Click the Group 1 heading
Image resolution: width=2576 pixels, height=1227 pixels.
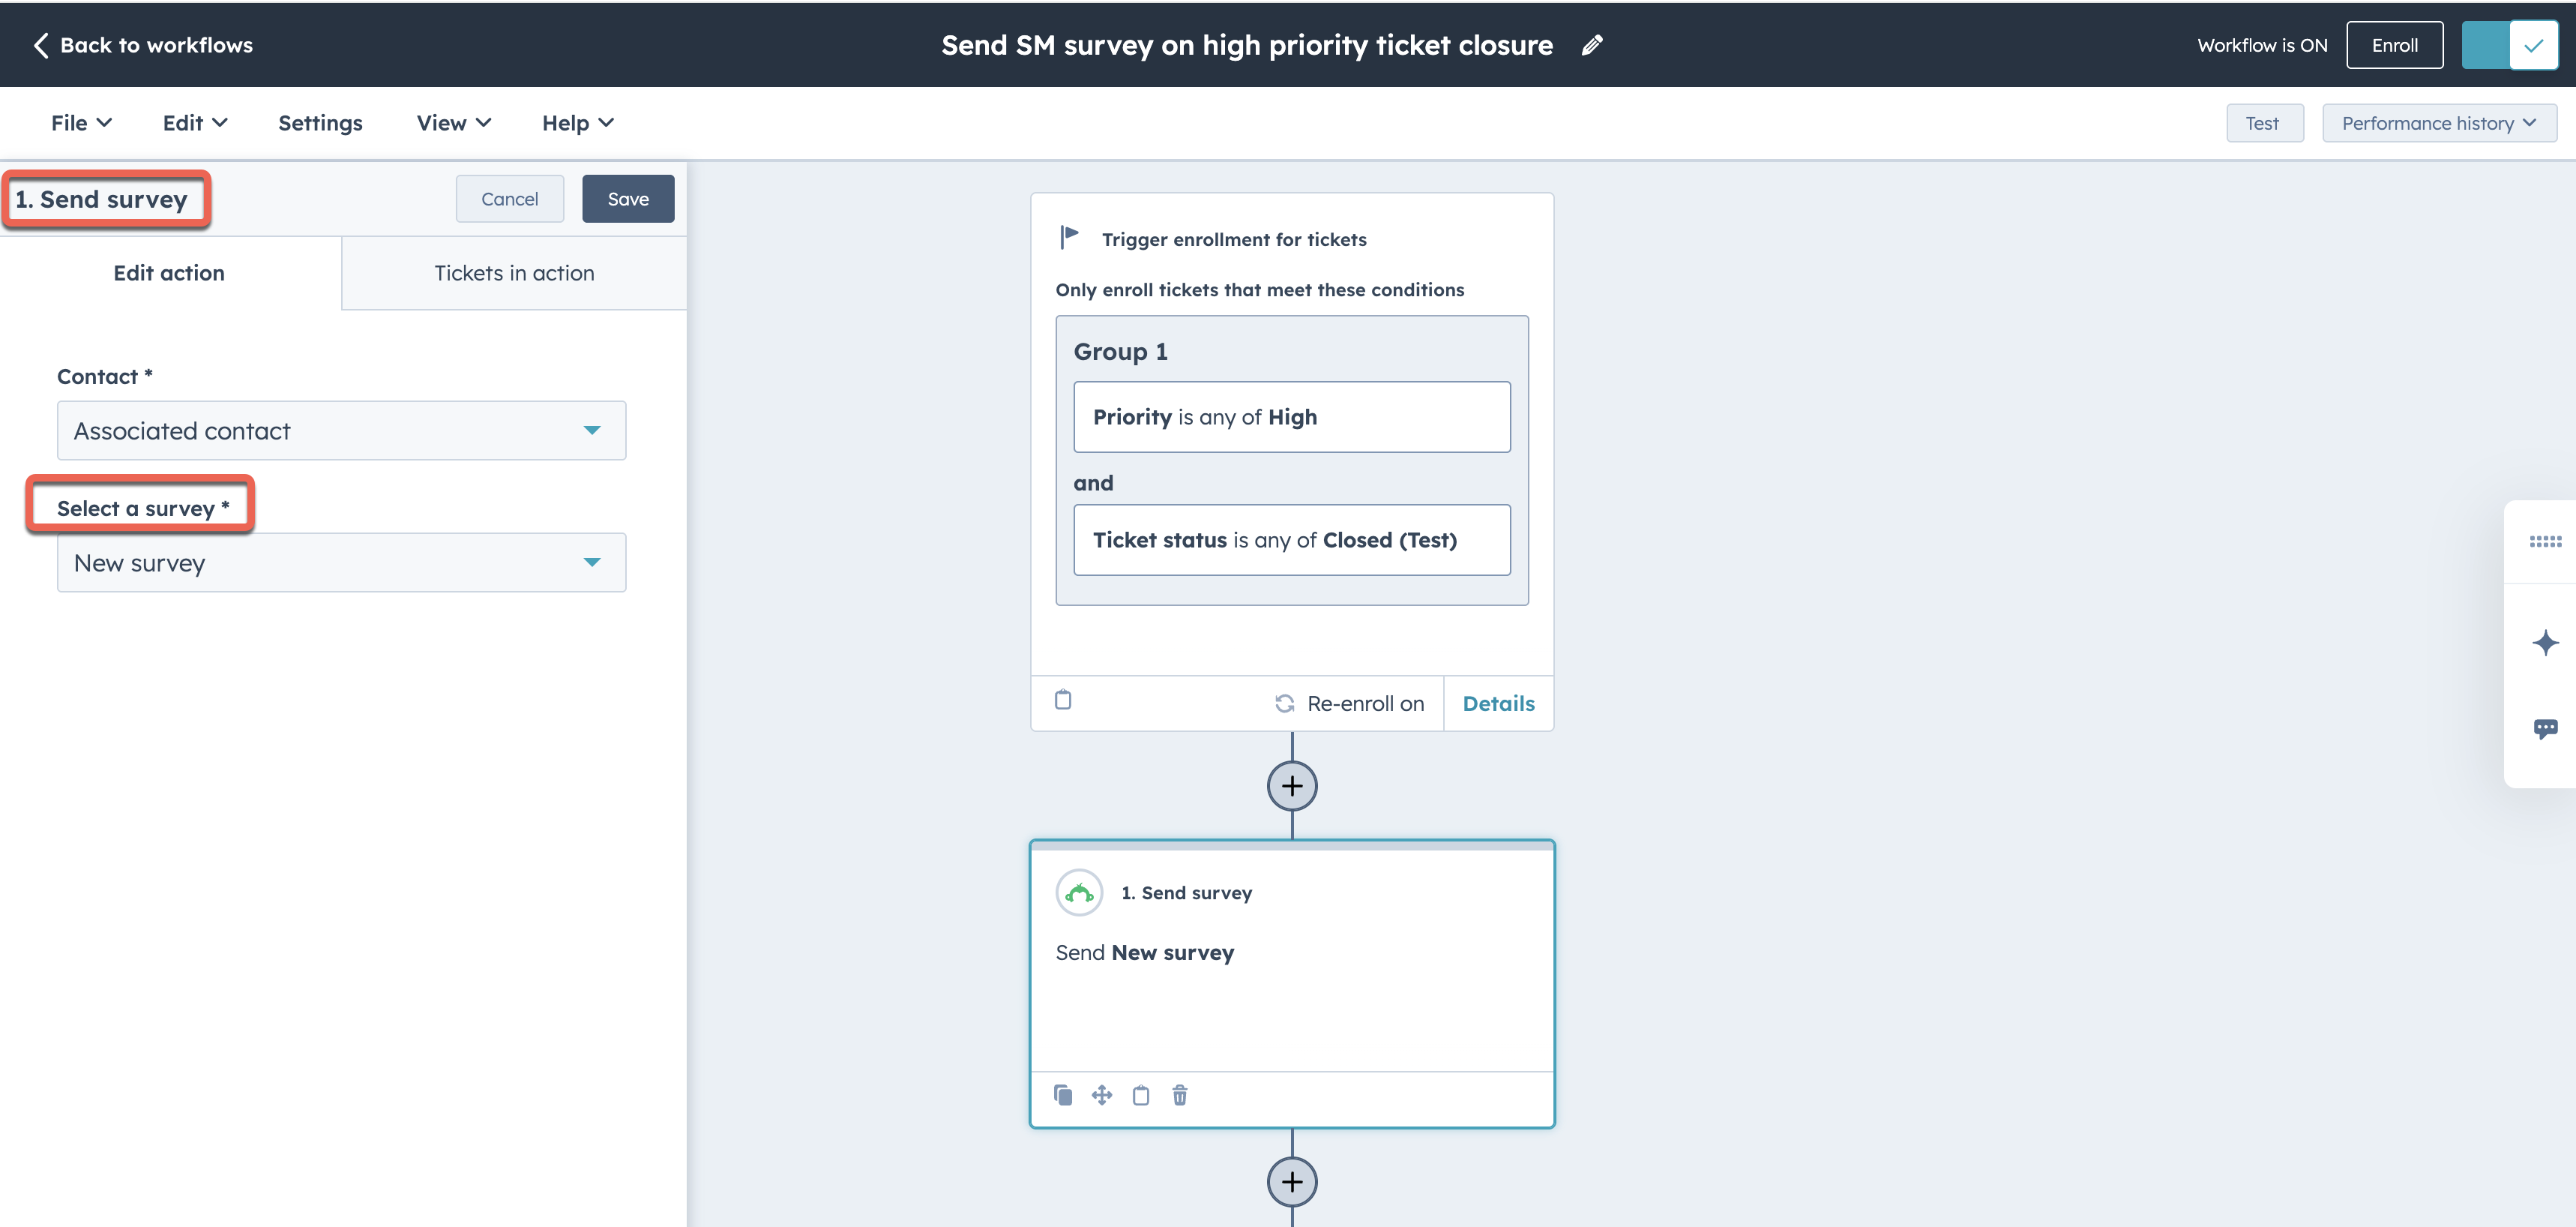[1120, 352]
